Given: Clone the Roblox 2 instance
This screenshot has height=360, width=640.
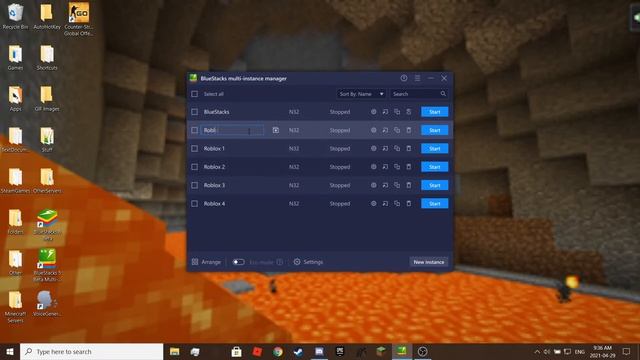Looking at the screenshot, I should click(397, 167).
